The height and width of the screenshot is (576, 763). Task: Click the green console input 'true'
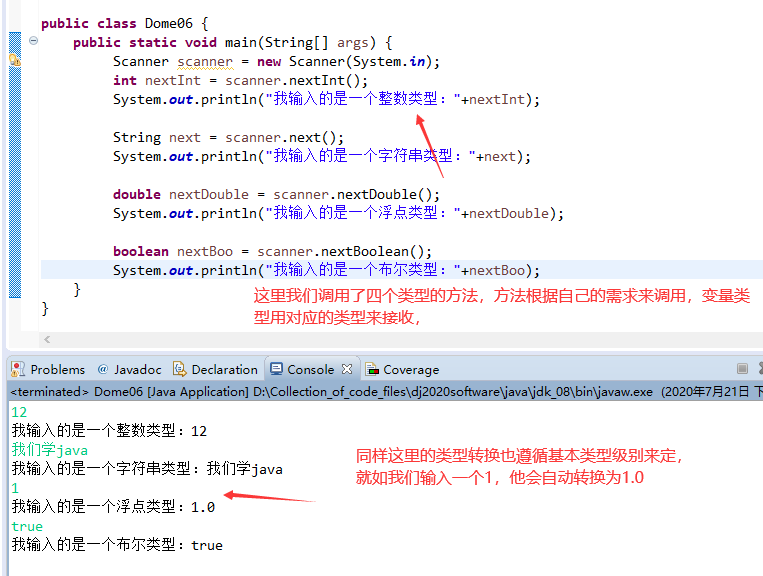coord(27,526)
